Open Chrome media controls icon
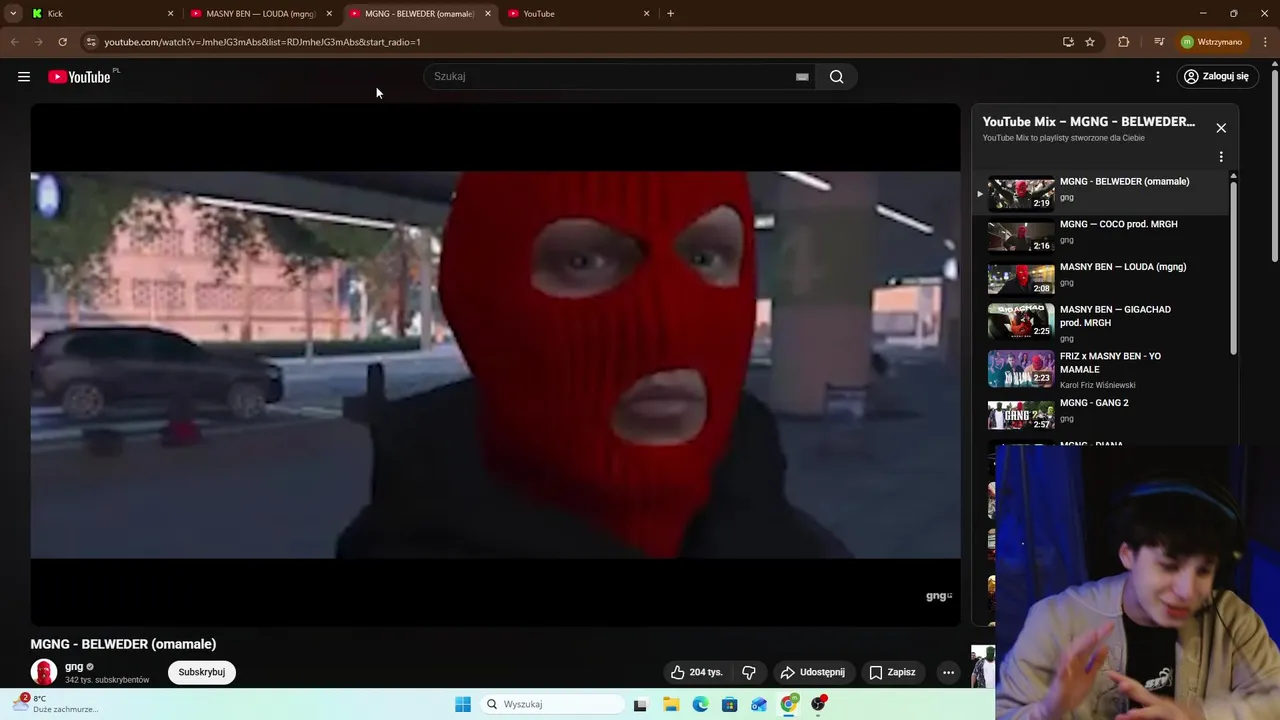The height and width of the screenshot is (720, 1280). point(1159,42)
